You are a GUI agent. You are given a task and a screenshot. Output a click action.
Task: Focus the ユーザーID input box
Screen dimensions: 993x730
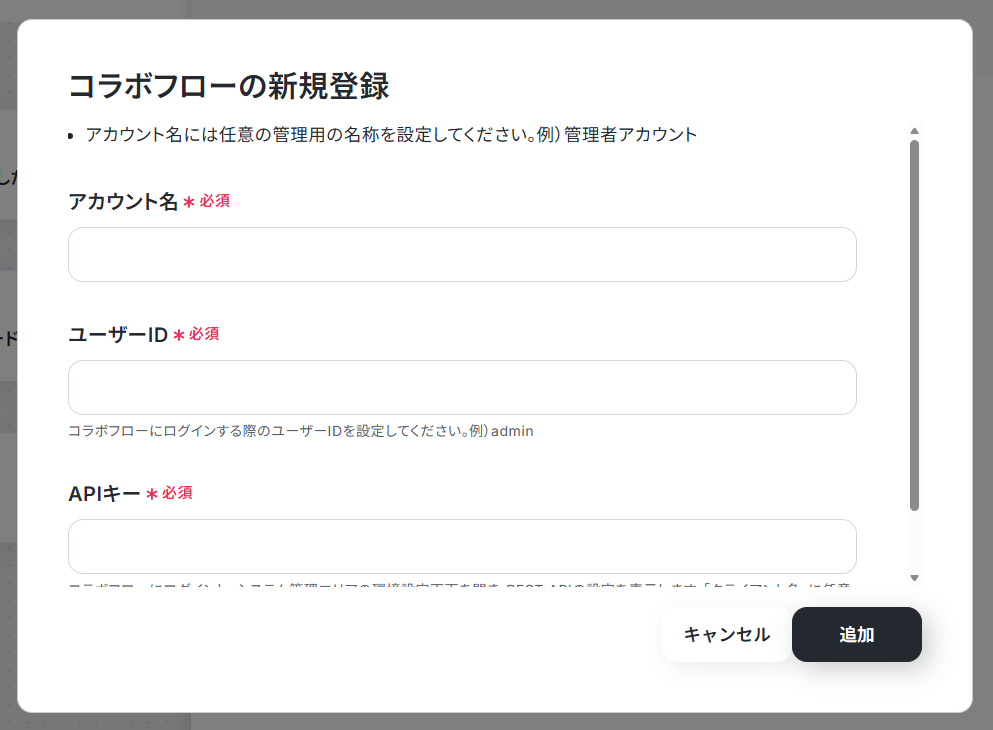click(462, 387)
